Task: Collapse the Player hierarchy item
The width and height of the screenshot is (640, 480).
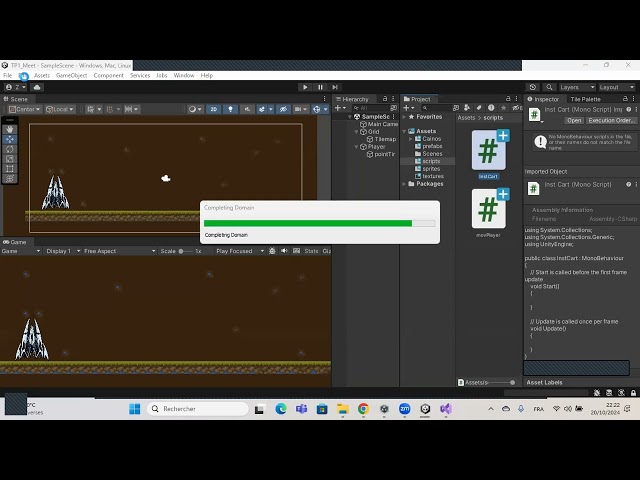Action: tap(356, 147)
